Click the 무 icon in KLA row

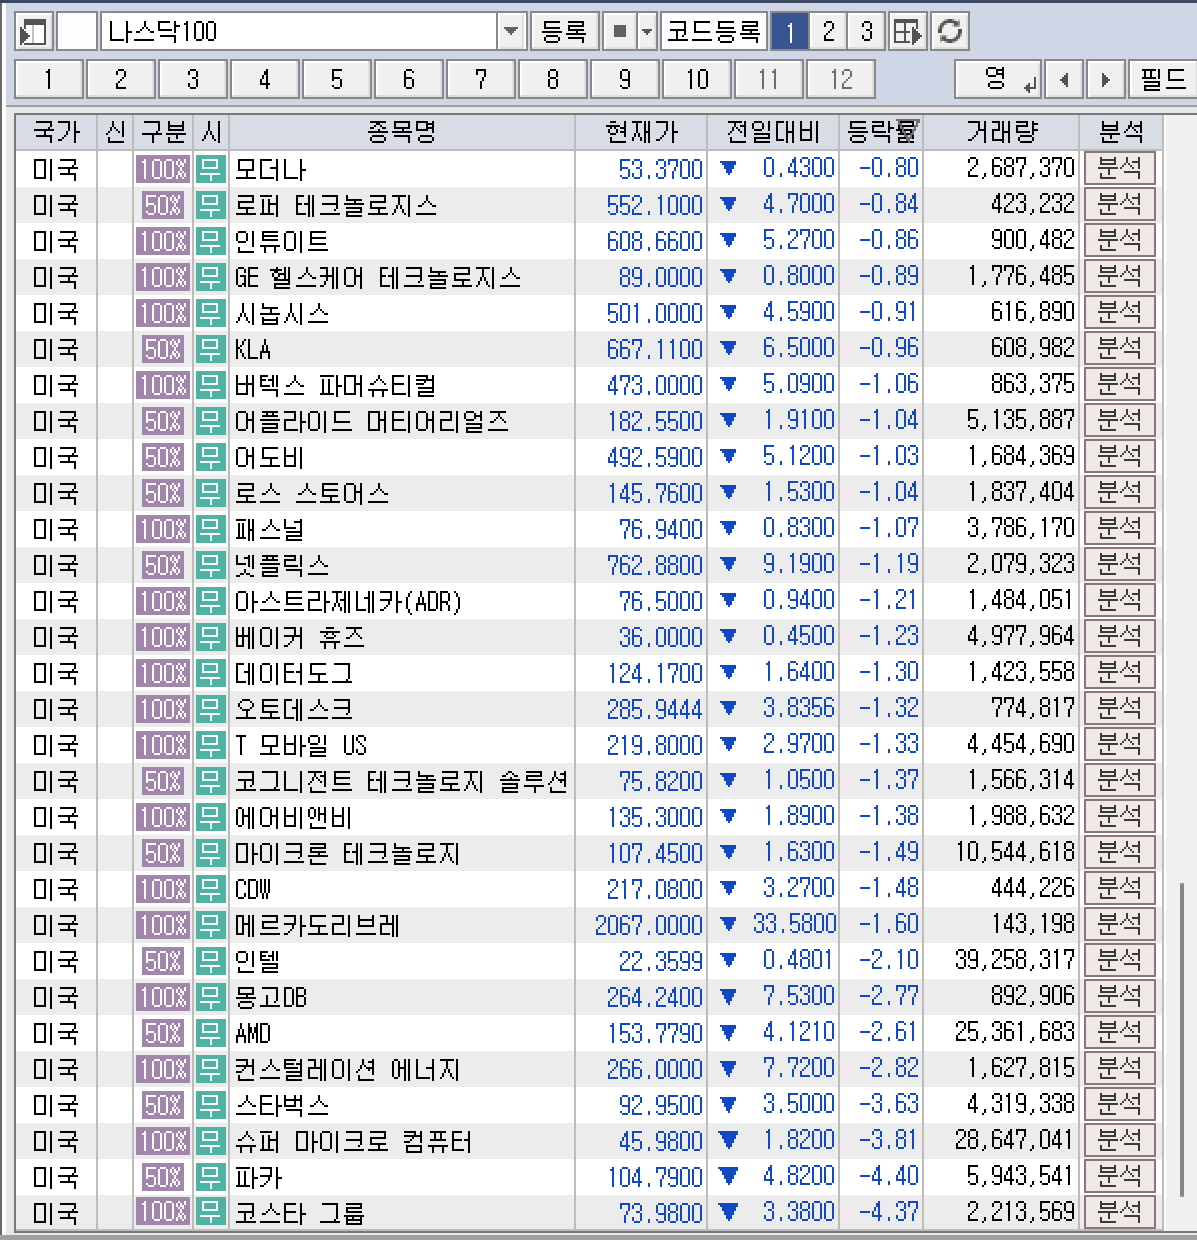coord(210,349)
